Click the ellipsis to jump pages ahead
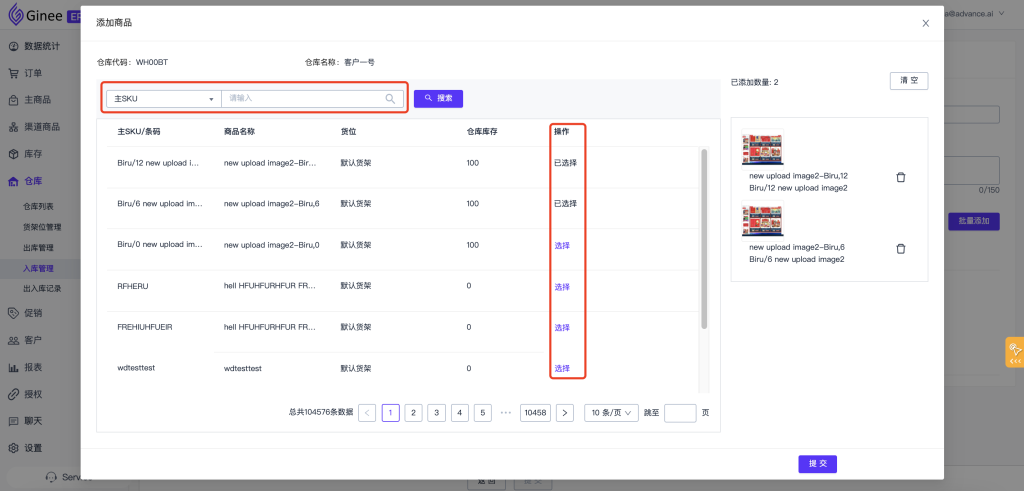The image size is (1024, 491). click(506, 413)
